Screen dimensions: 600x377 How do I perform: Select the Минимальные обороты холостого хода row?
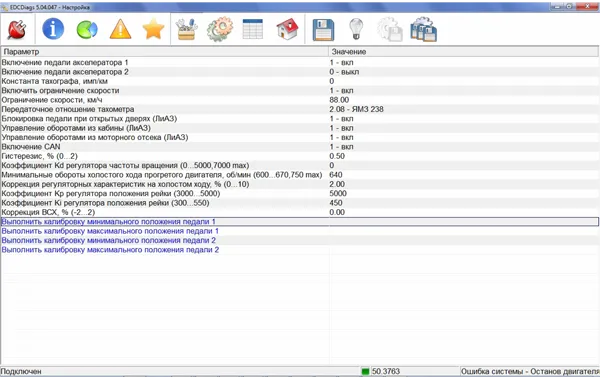[300, 175]
